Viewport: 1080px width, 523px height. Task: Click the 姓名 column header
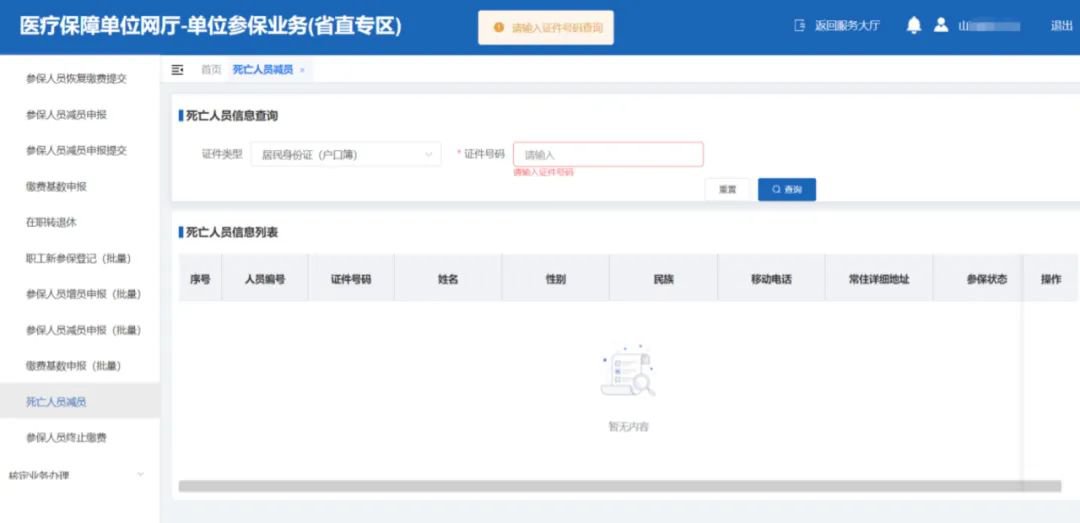(x=448, y=279)
